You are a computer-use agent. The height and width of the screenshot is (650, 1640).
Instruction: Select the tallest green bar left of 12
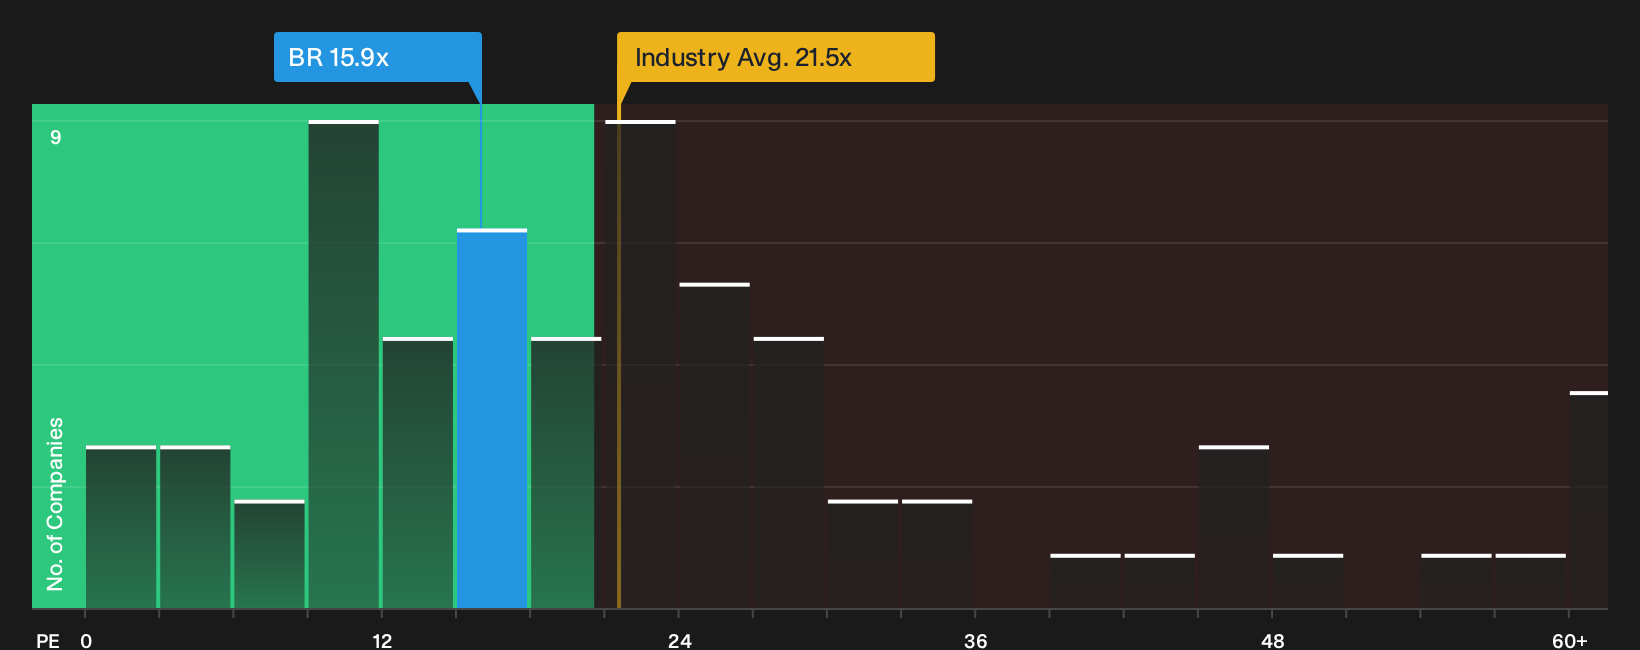pyautogui.click(x=344, y=364)
